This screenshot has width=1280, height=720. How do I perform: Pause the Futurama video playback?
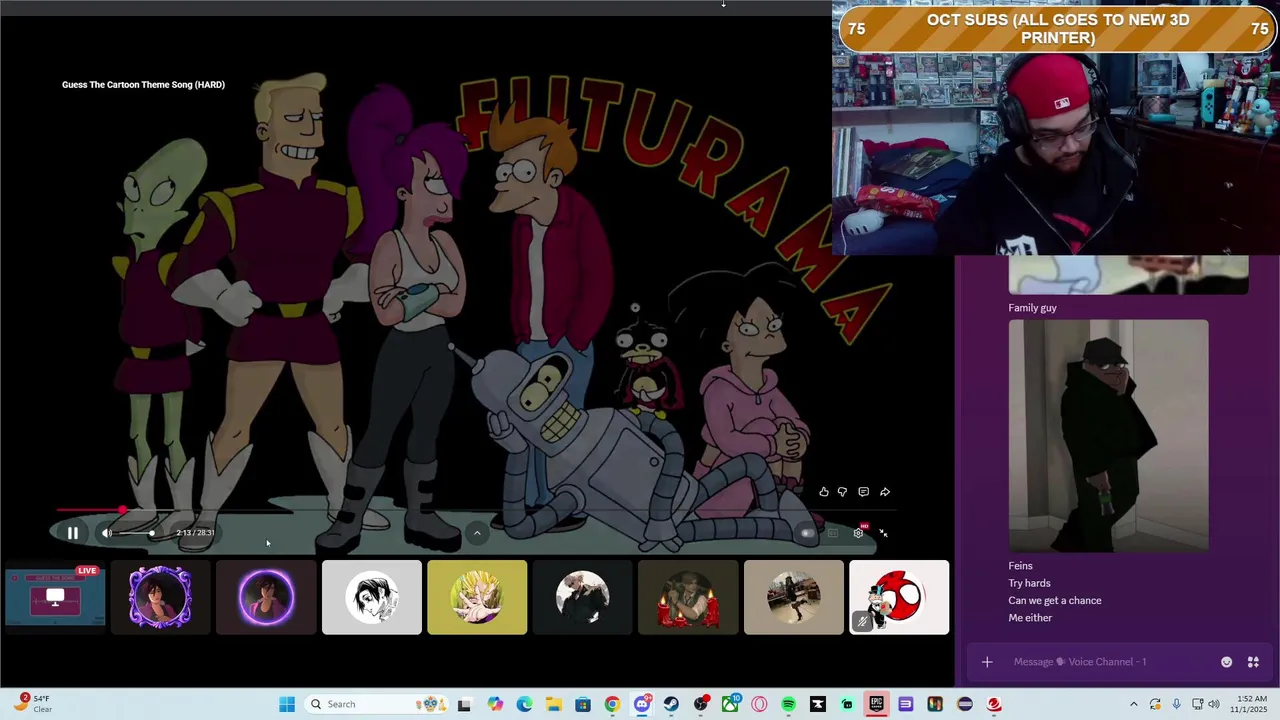[x=72, y=533]
